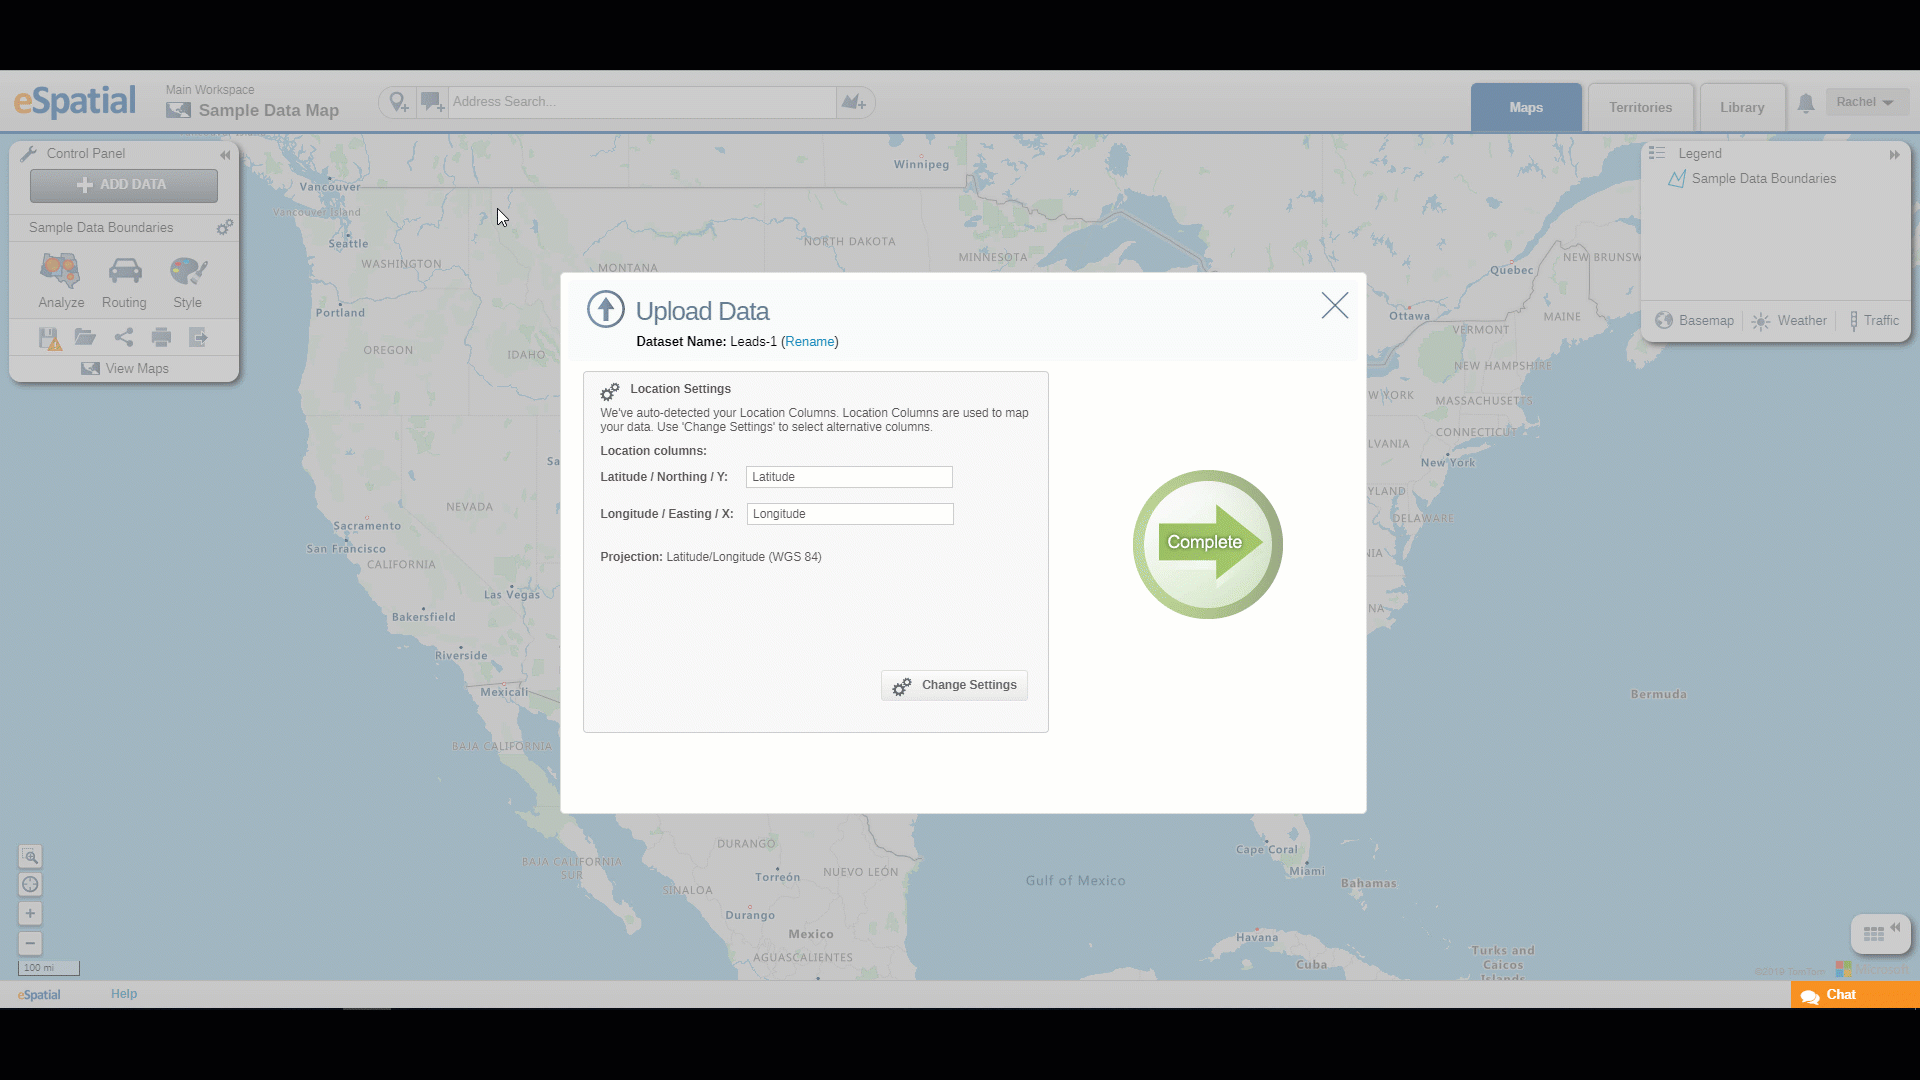
Task: Toggle the Traffic layer
Action: coord(1874,321)
